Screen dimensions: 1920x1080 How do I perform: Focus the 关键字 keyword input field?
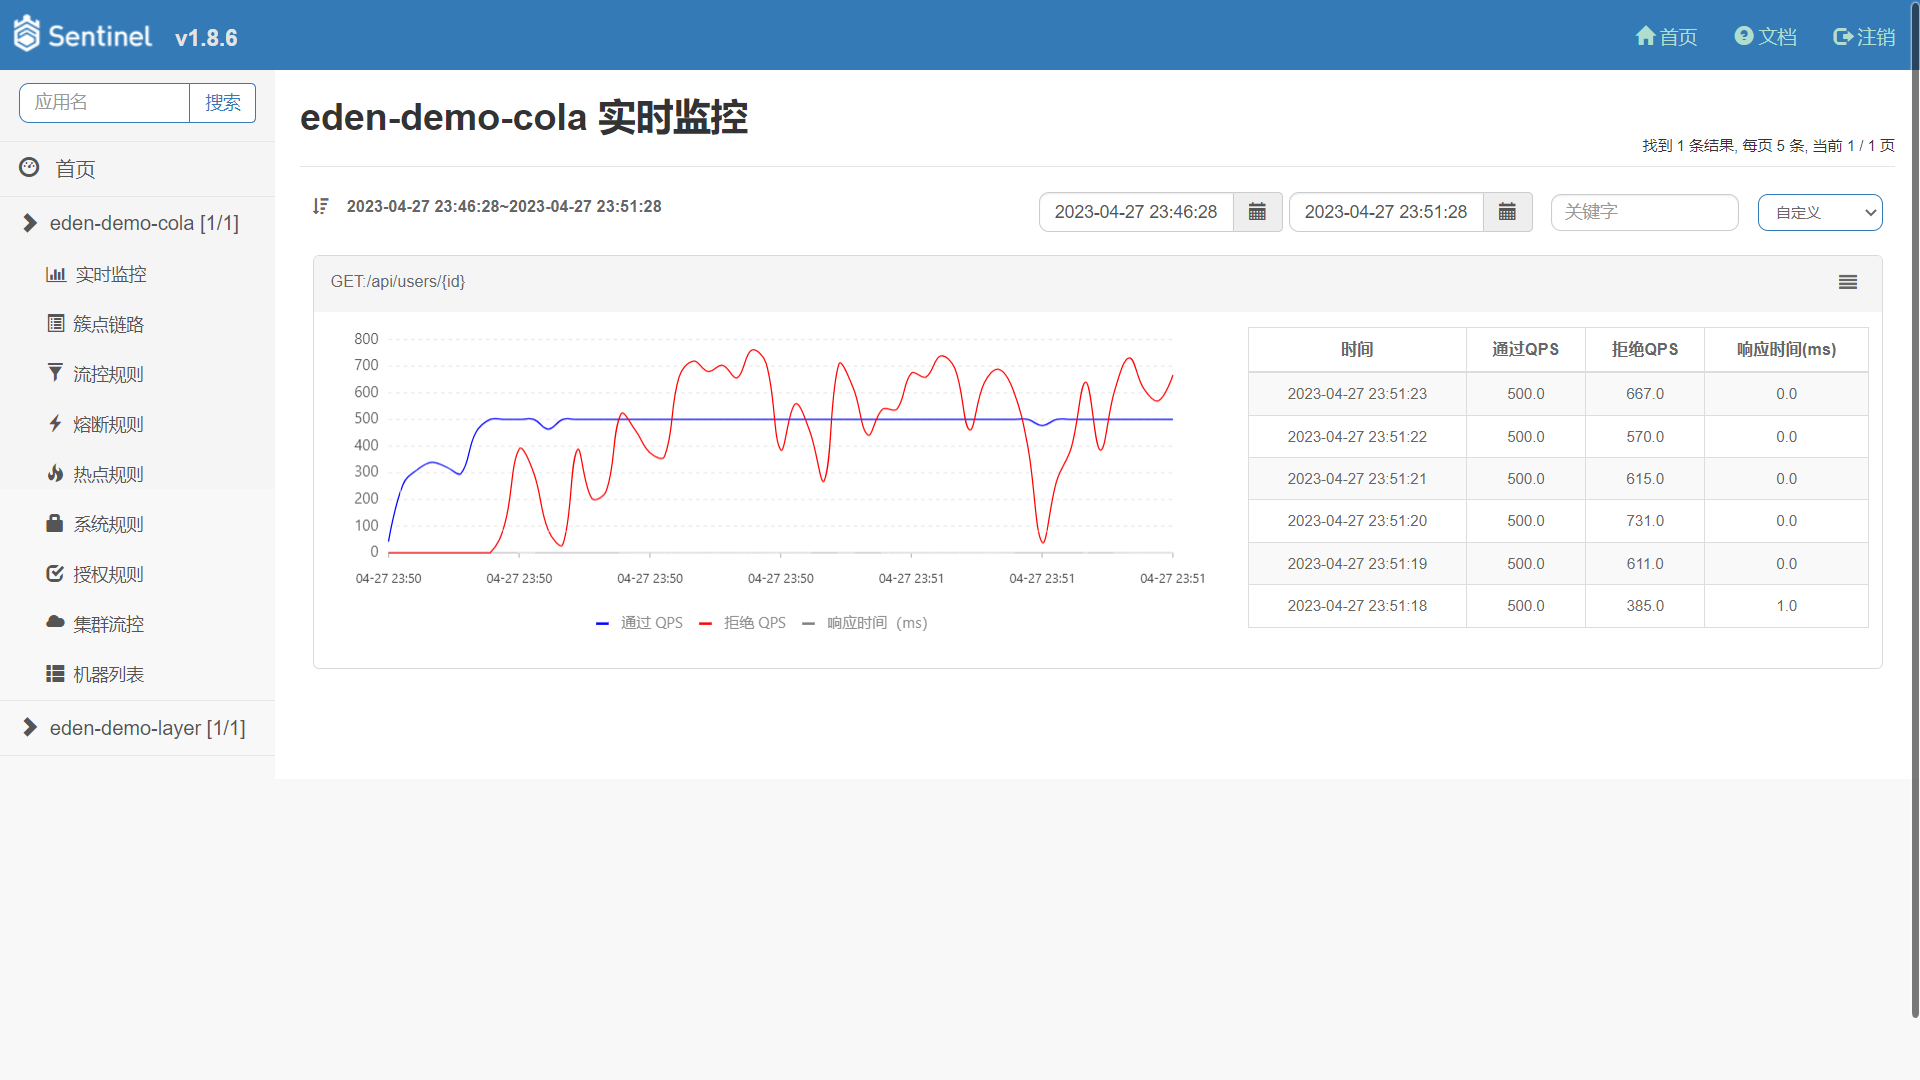[x=1644, y=213]
